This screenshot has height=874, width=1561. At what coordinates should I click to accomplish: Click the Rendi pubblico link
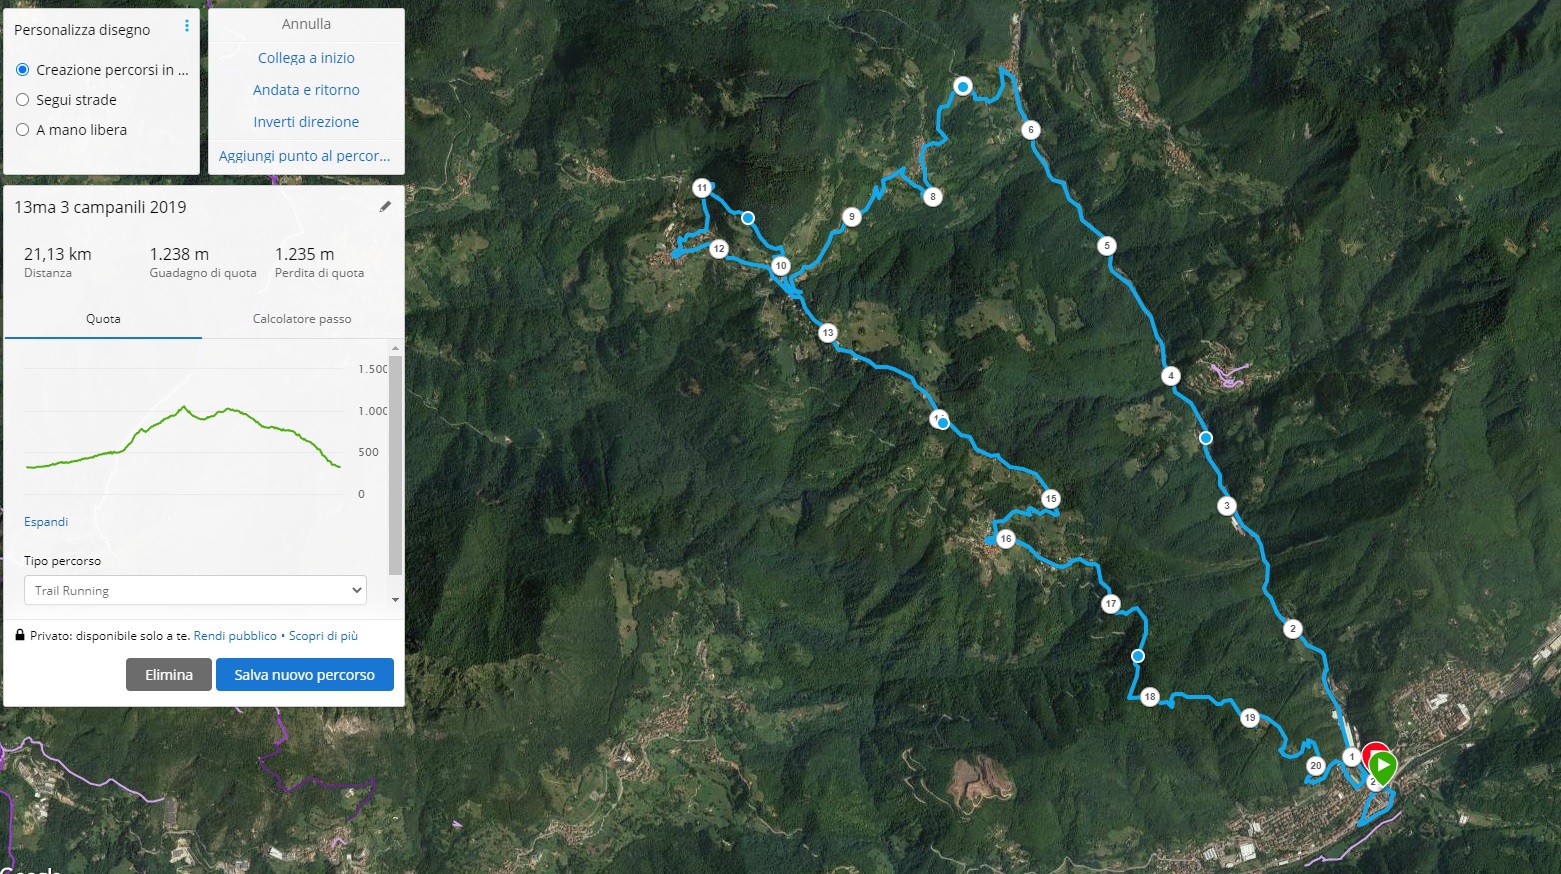tap(235, 636)
